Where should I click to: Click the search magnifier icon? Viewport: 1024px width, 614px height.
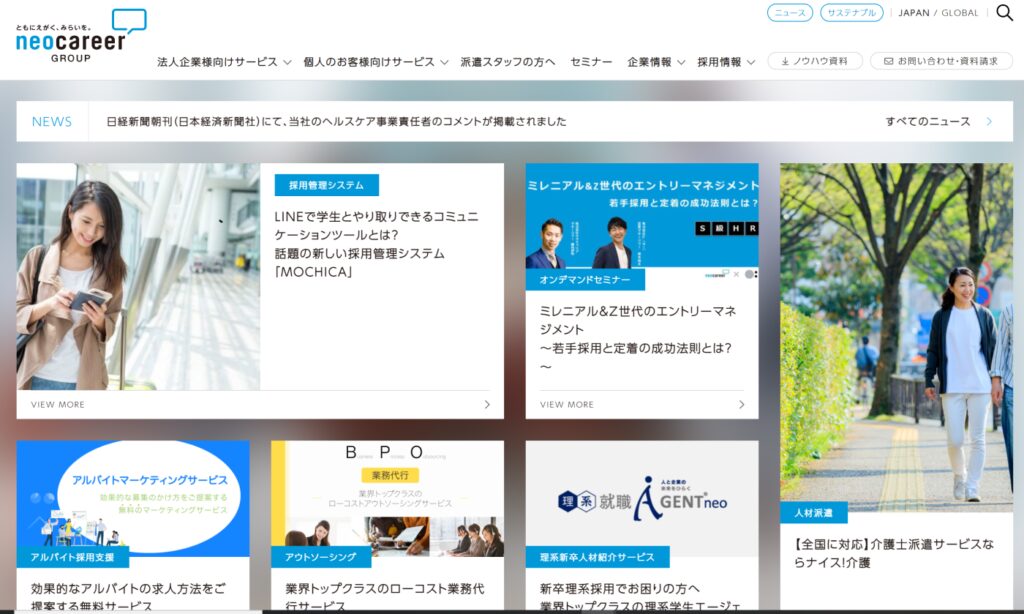point(1004,13)
